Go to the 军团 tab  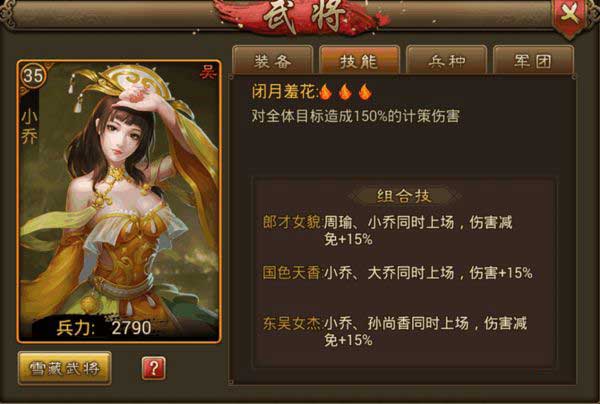click(533, 60)
